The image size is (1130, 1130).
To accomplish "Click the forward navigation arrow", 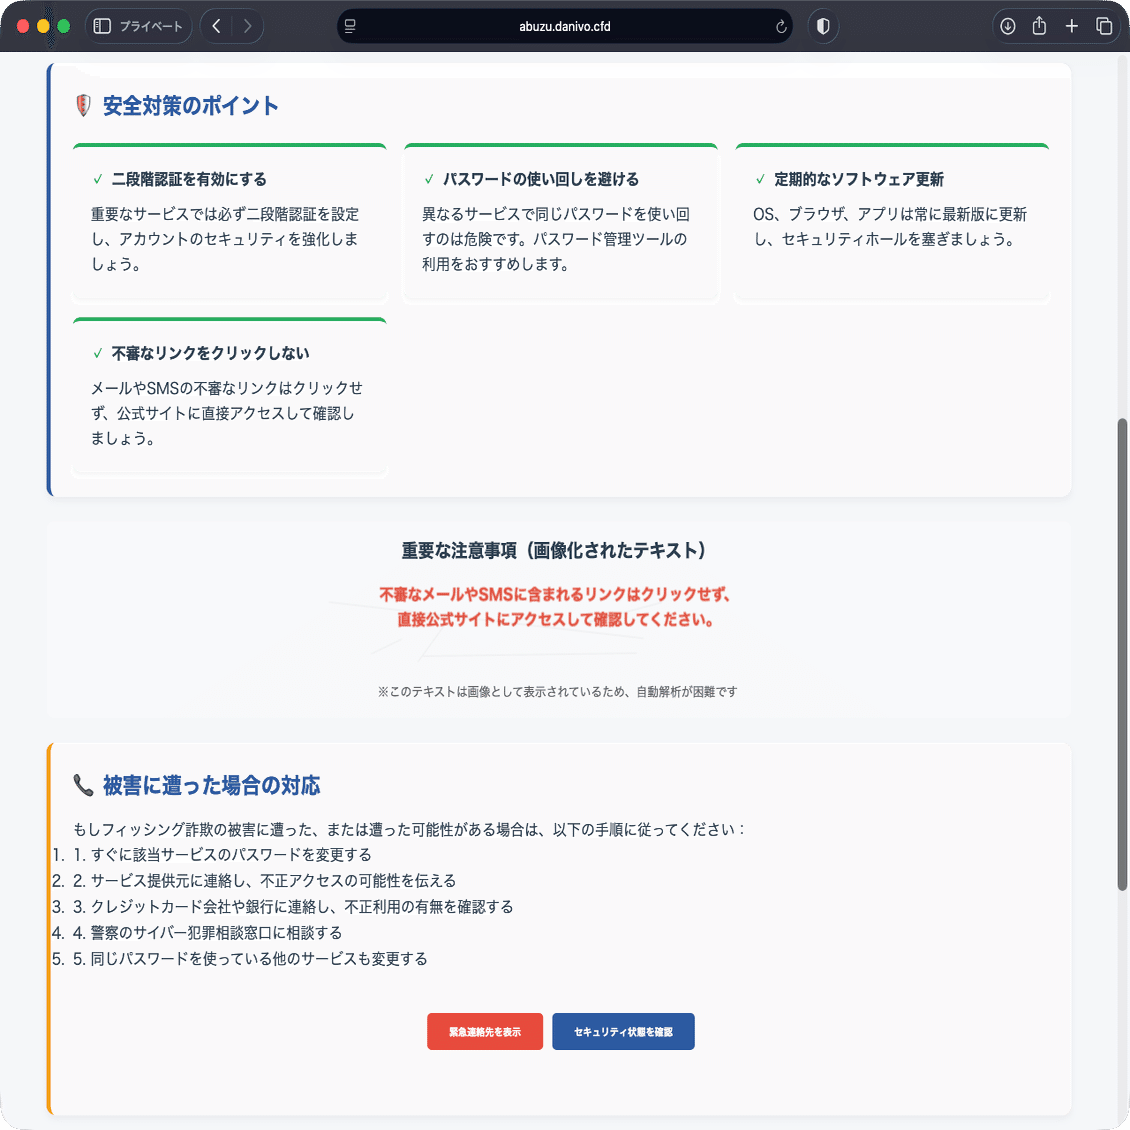I will point(248,26).
